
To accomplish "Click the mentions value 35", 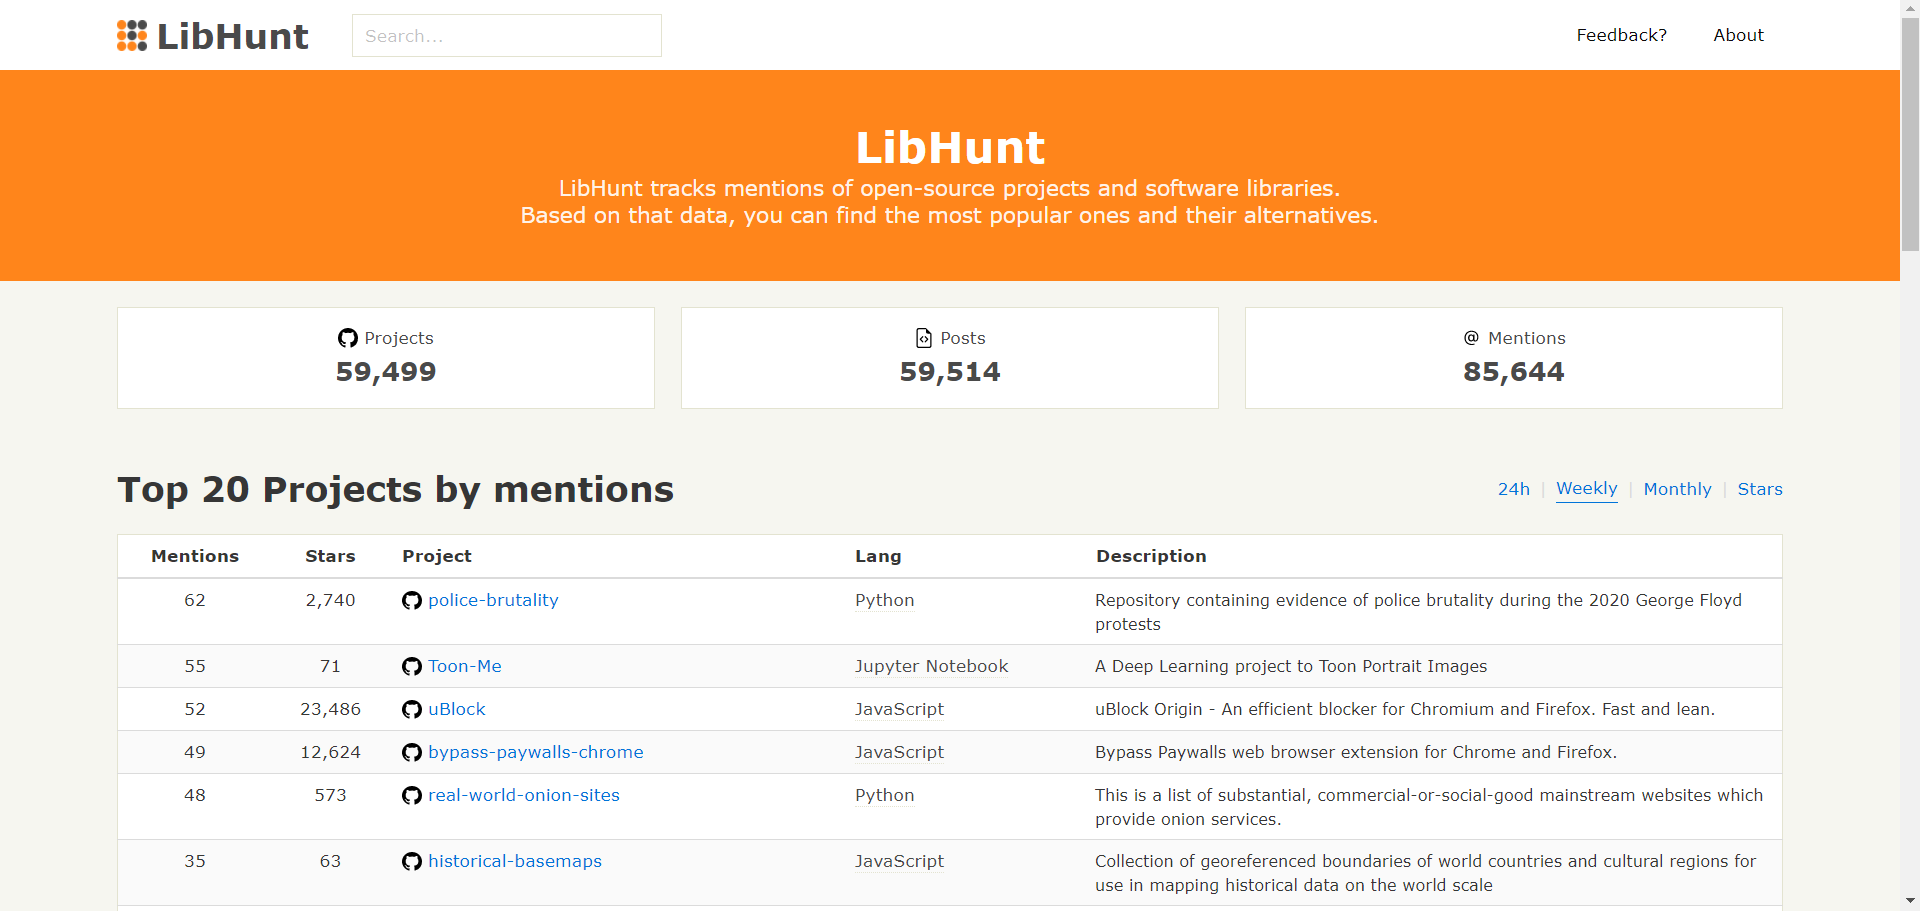I will (x=195, y=861).
